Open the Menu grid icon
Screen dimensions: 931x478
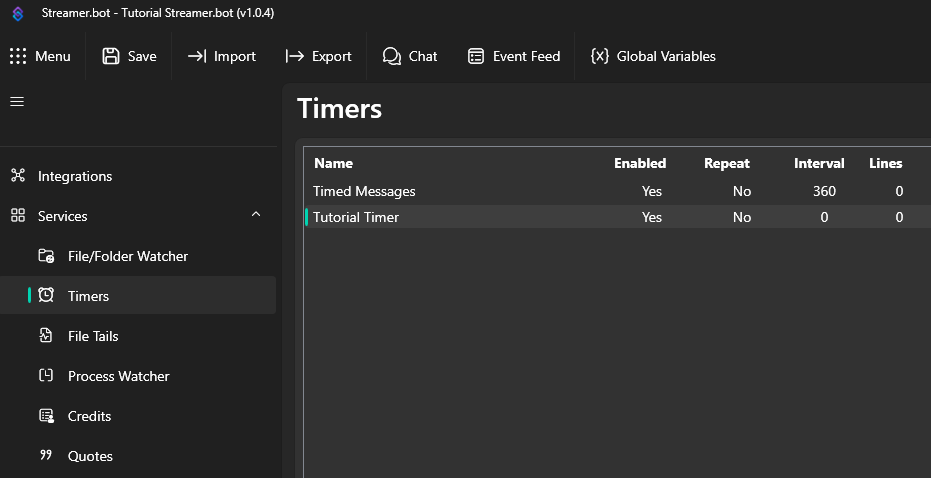(x=18, y=56)
